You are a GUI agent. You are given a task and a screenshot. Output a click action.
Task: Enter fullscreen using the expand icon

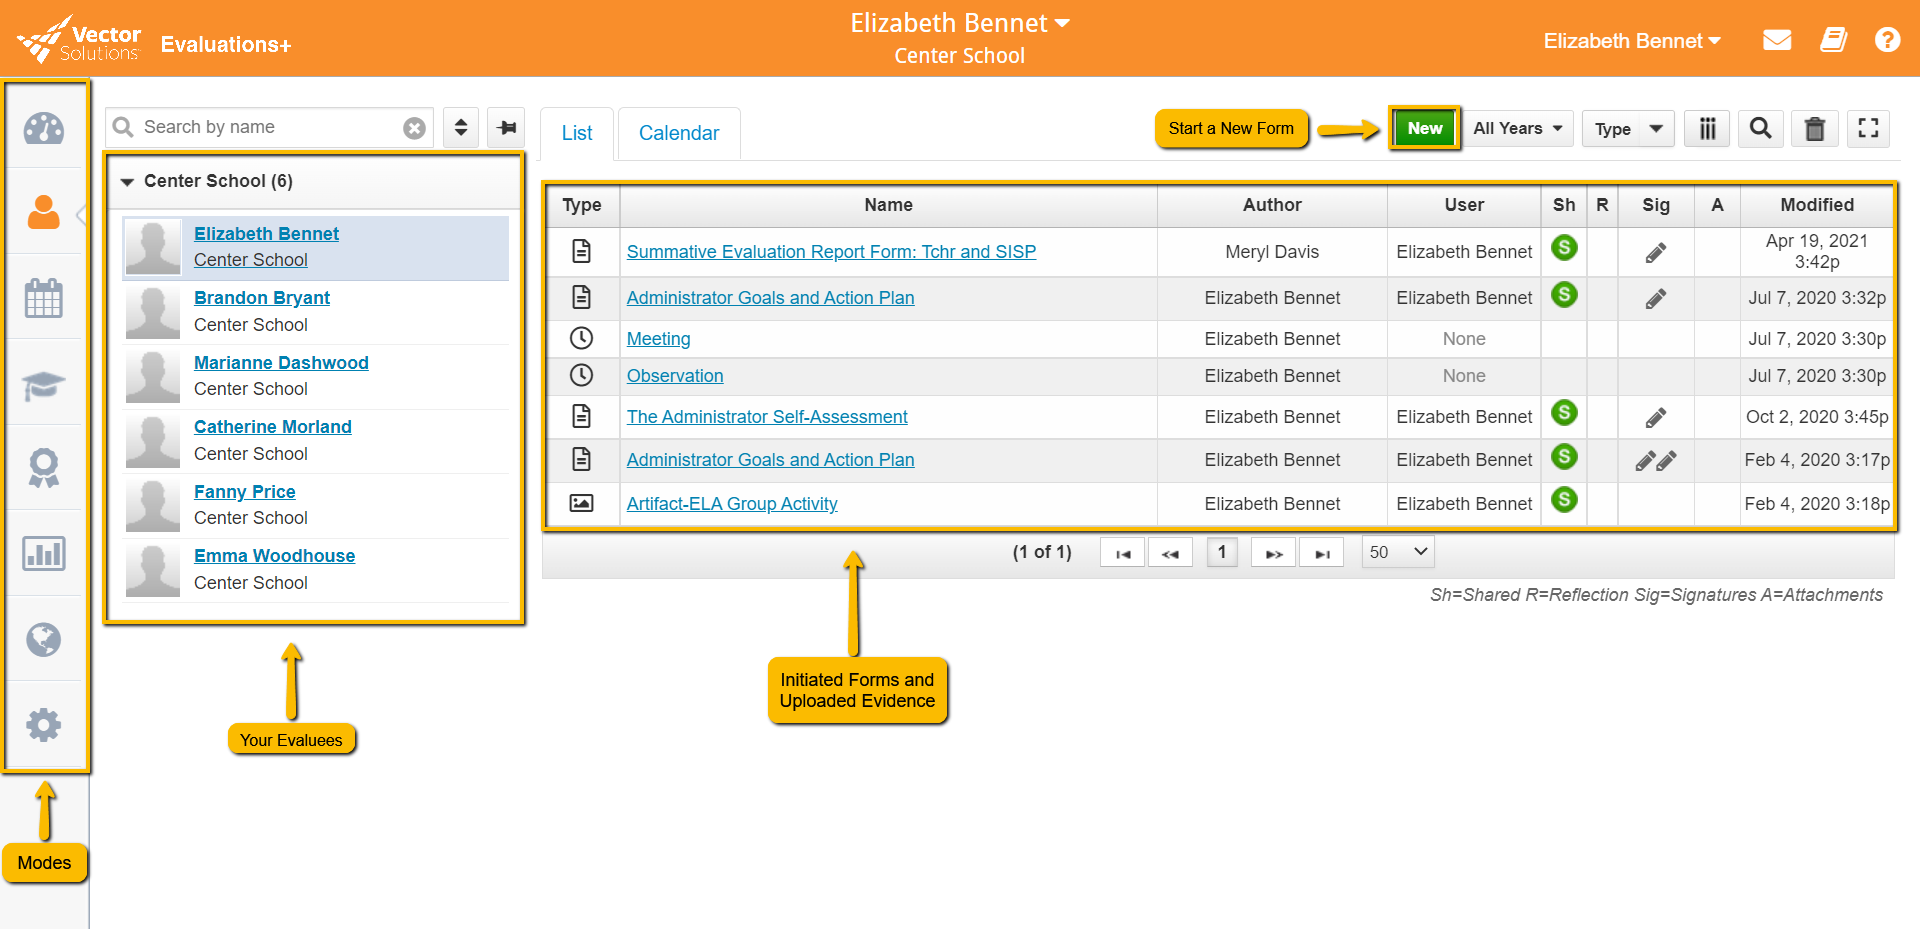(1869, 128)
